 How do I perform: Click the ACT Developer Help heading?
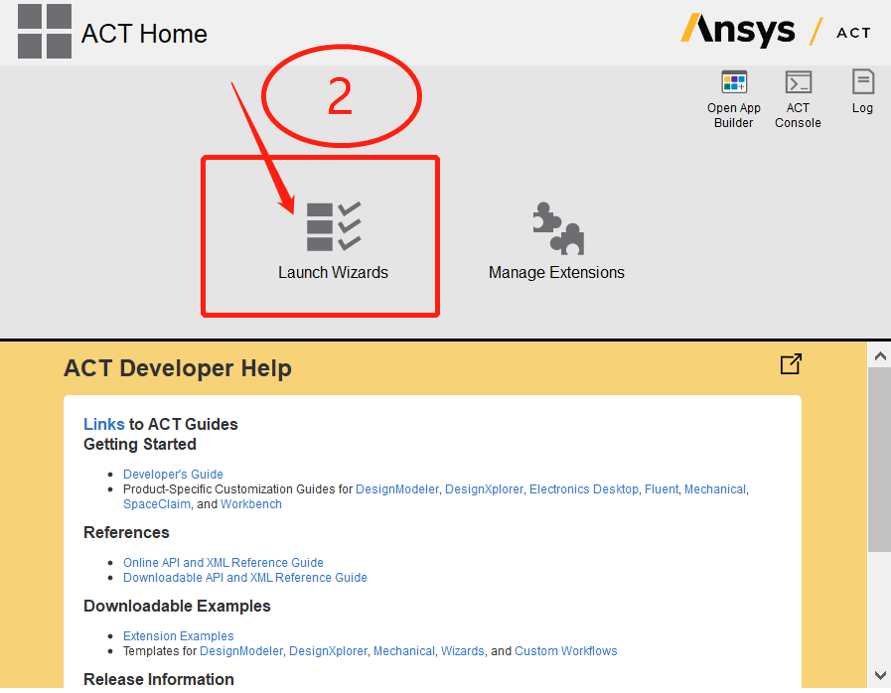(x=178, y=368)
